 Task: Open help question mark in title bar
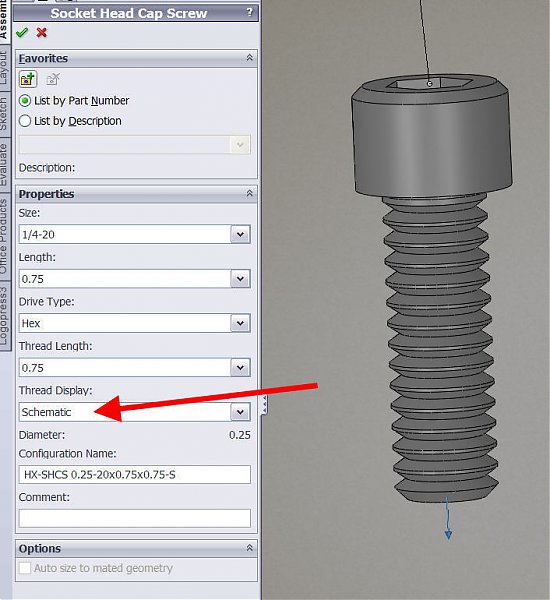pyautogui.click(x=250, y=13)
